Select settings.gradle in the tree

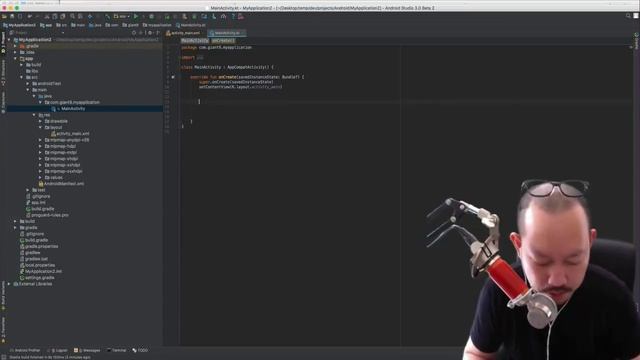[x=37, y=278]
